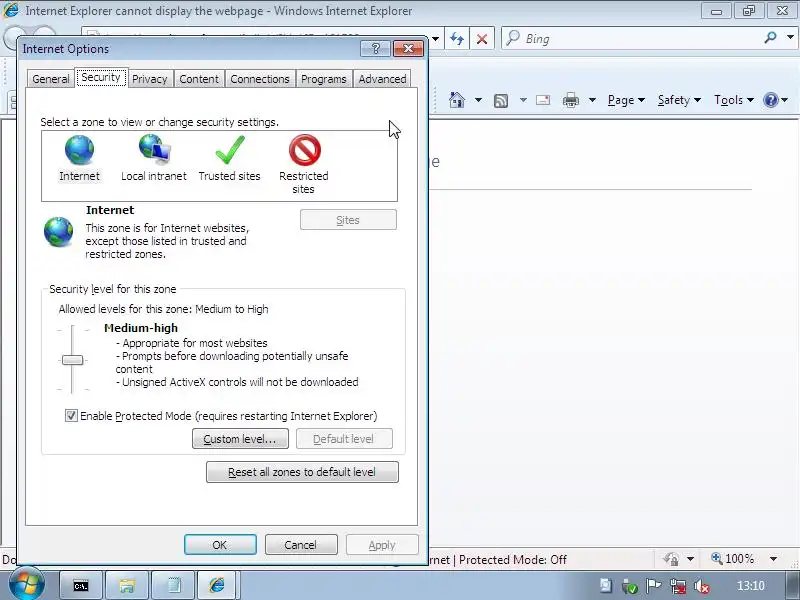Image resolution: width=800 pixels, height=600 pixels.
Task: Click Cancel in Internet Options
Action: coord(301,545)
